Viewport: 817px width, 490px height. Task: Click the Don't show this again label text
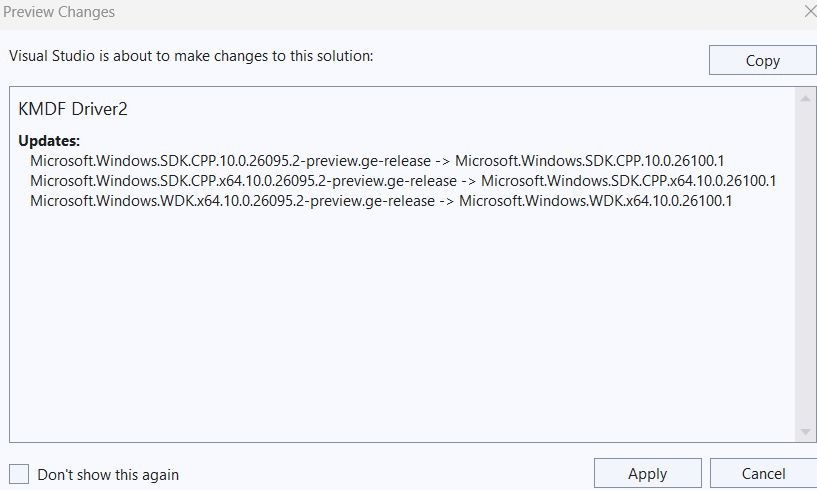(x=108, y=475)
